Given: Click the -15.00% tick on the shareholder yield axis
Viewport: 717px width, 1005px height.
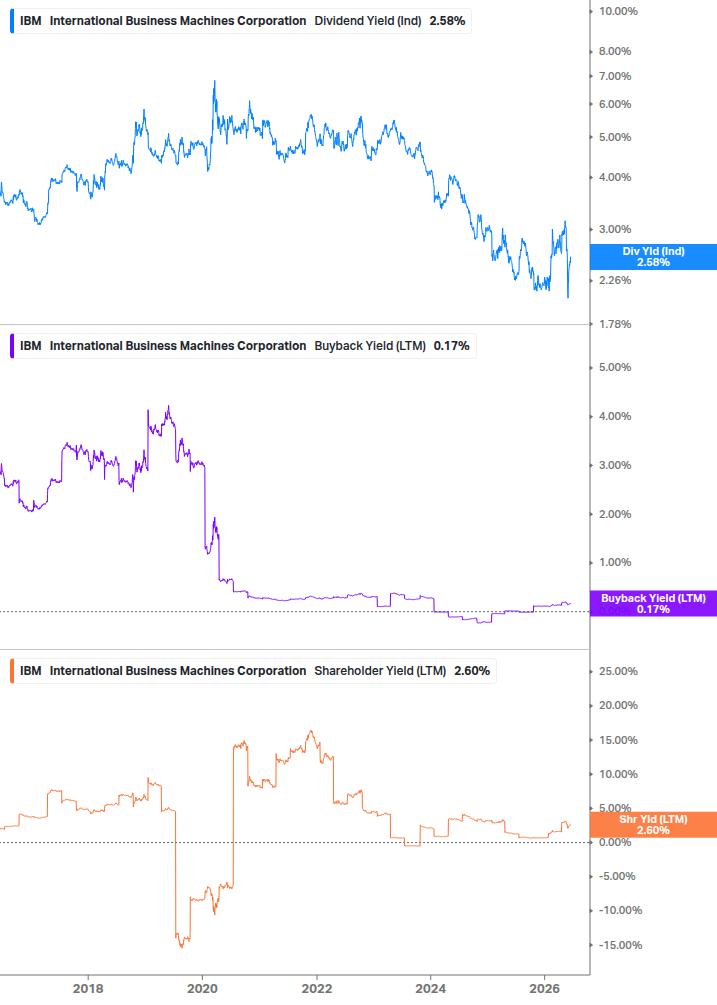Looking at the screenshot, I should click(x=620, y=945).
